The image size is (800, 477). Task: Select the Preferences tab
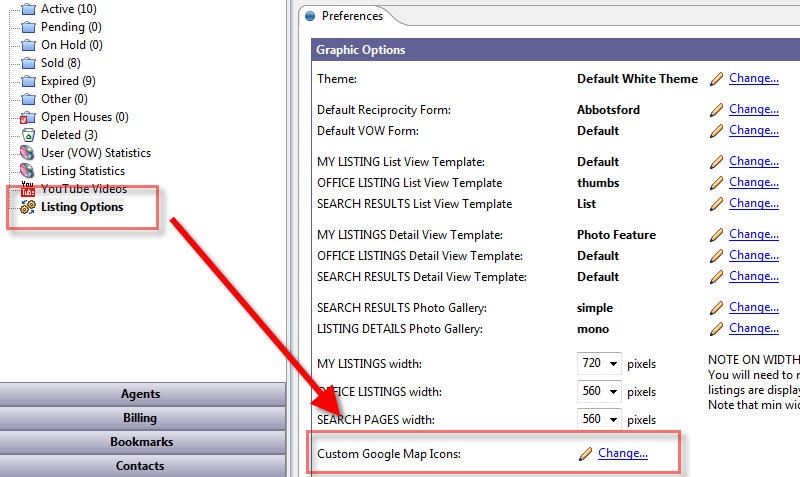coord(343,16)
